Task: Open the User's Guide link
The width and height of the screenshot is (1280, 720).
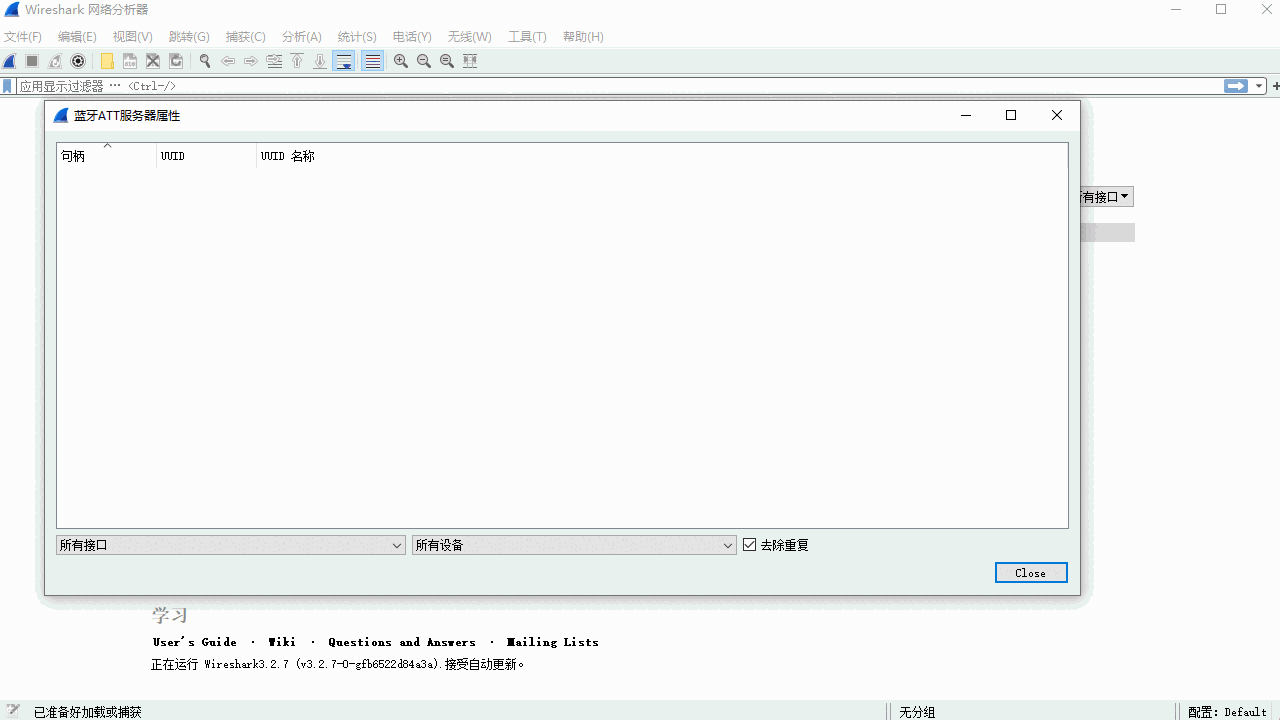Action: click(194, 641)
